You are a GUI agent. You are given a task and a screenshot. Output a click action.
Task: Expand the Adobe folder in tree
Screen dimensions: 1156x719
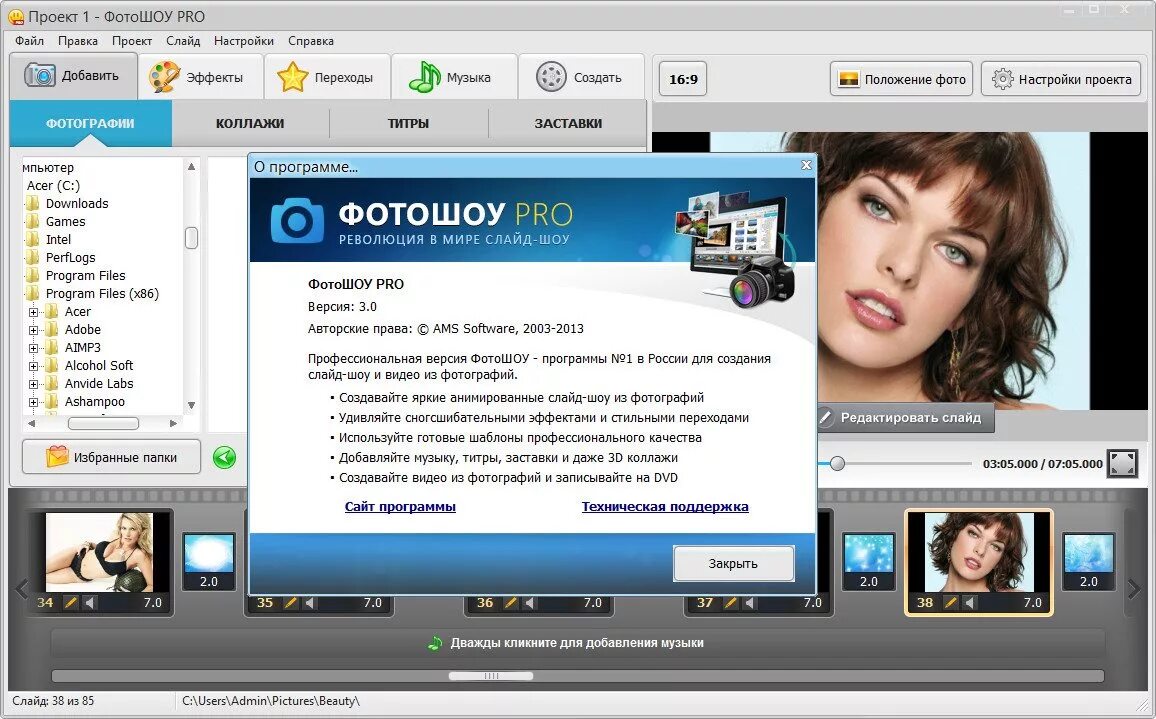point(33,330)
